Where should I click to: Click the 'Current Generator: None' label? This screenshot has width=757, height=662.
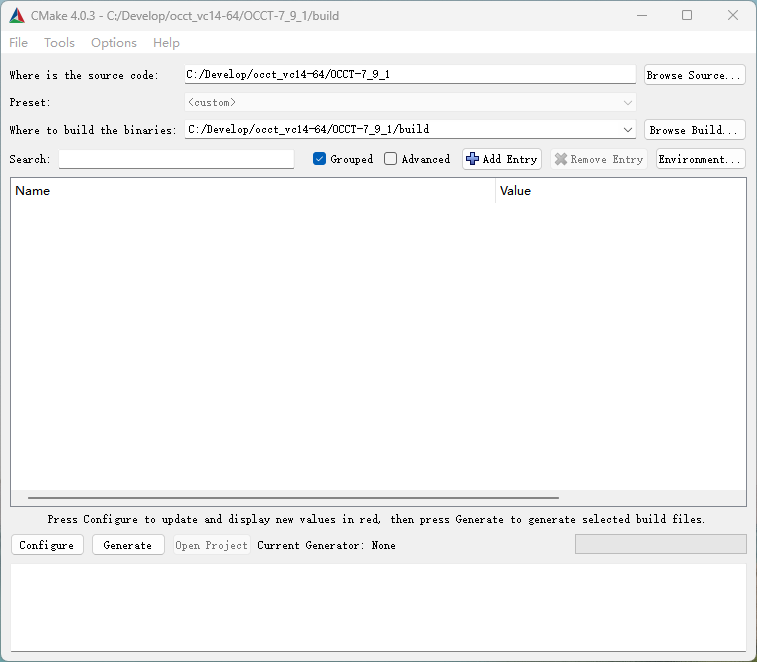point(326,545)
